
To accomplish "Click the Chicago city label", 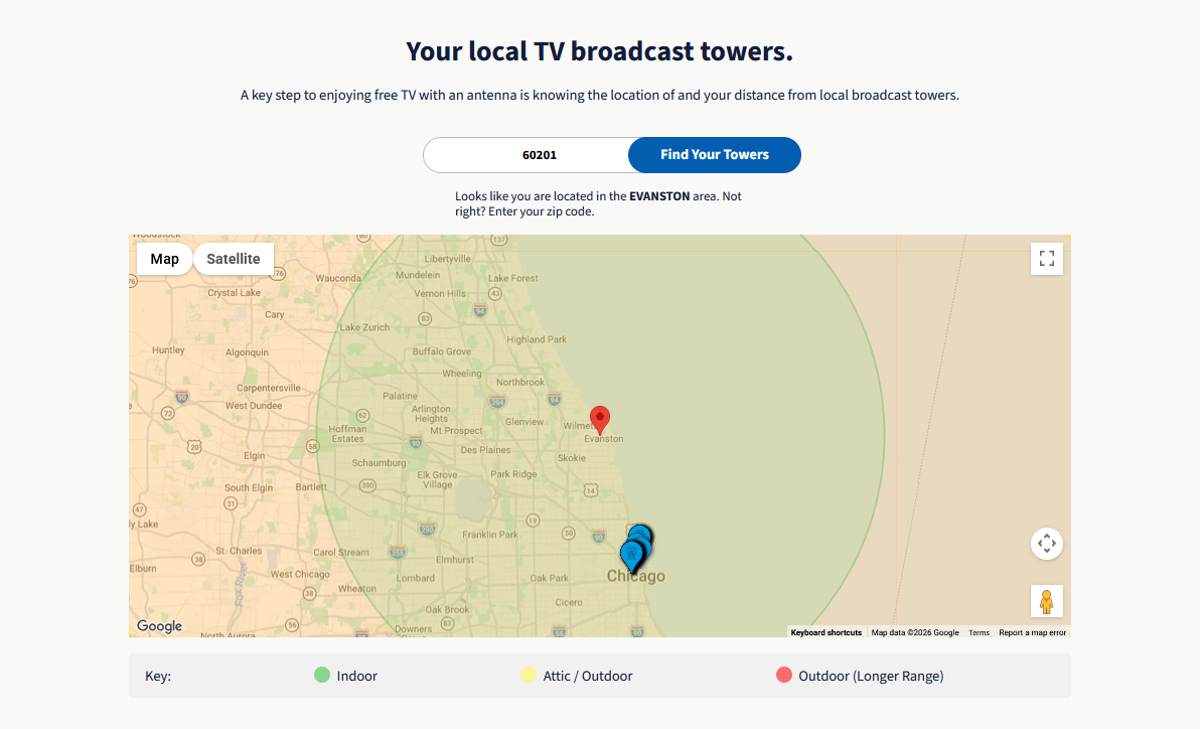I will pyautogui.click(x=636, y=576).
